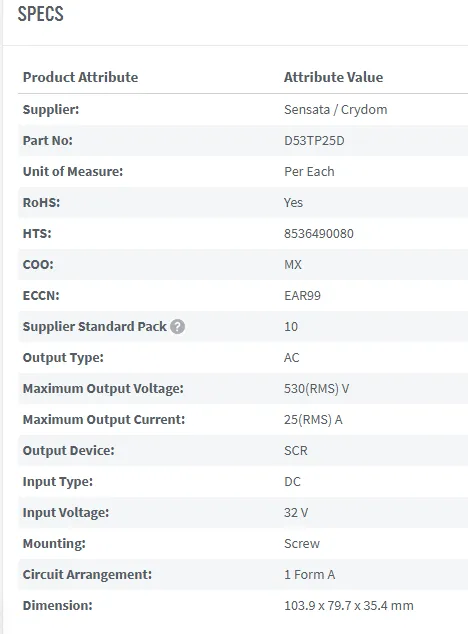This screenshot has width=468, height=634.
Task: Select the HTS code 8536490080
Action: (x=318, y=233)
